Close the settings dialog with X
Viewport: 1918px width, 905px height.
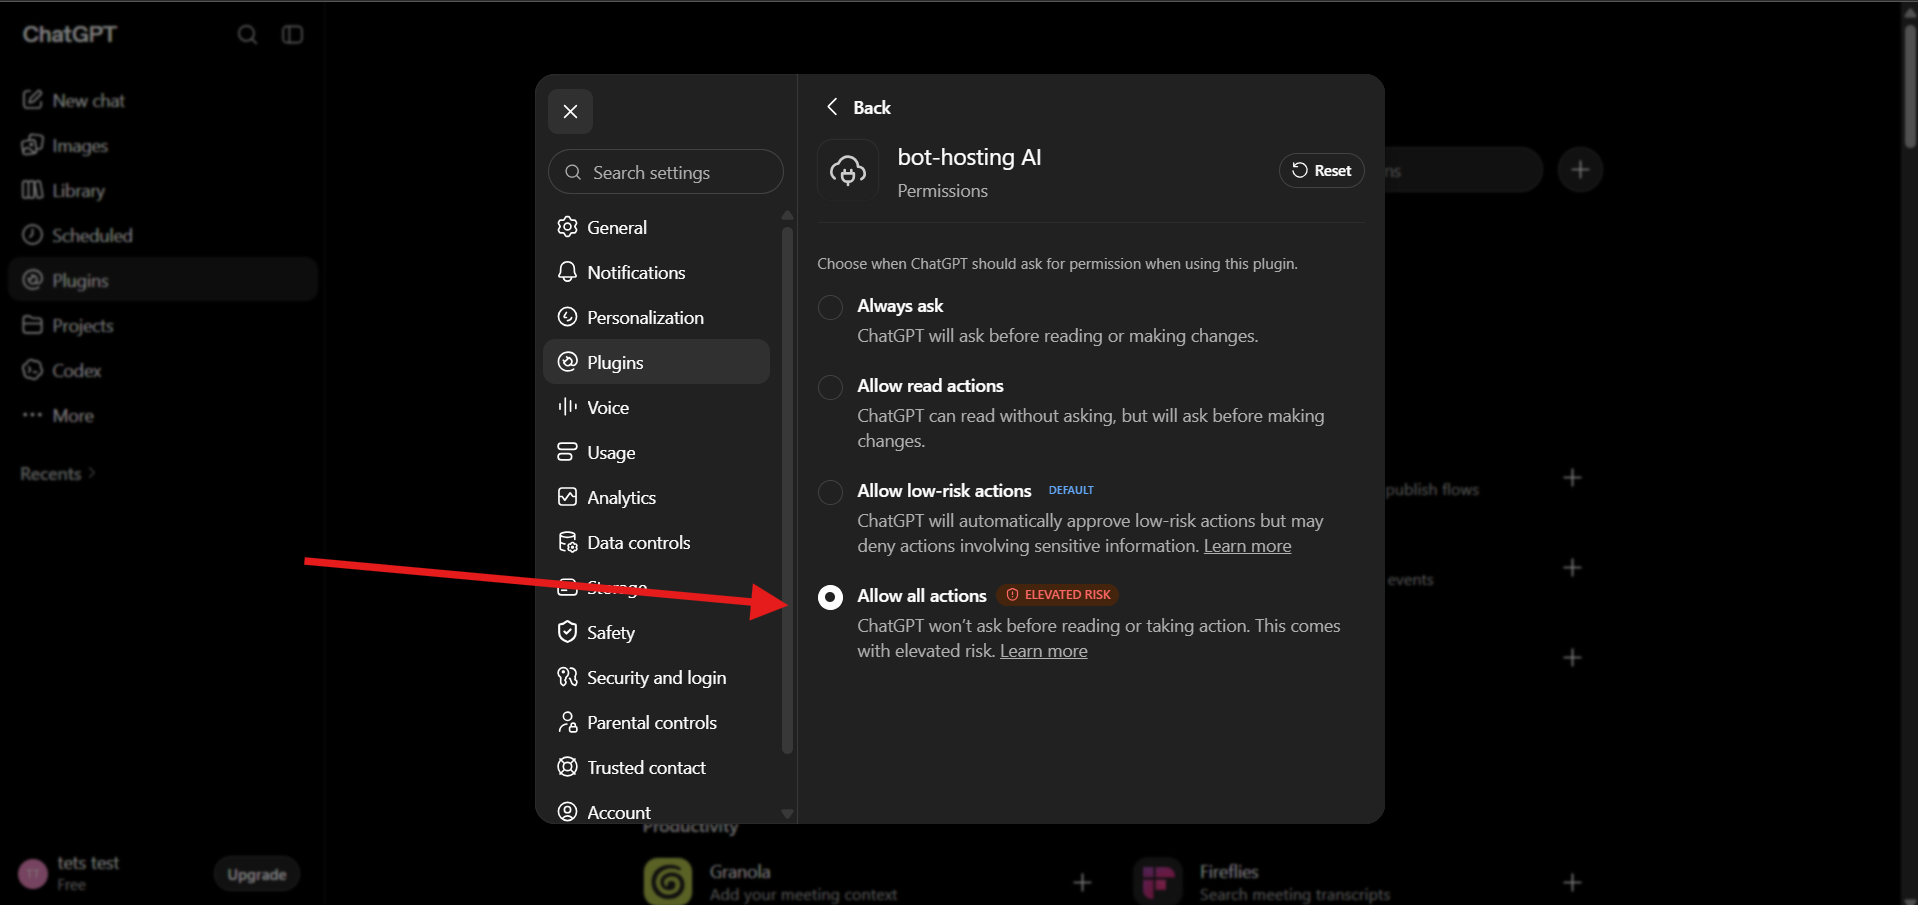(x=570, y=111)
